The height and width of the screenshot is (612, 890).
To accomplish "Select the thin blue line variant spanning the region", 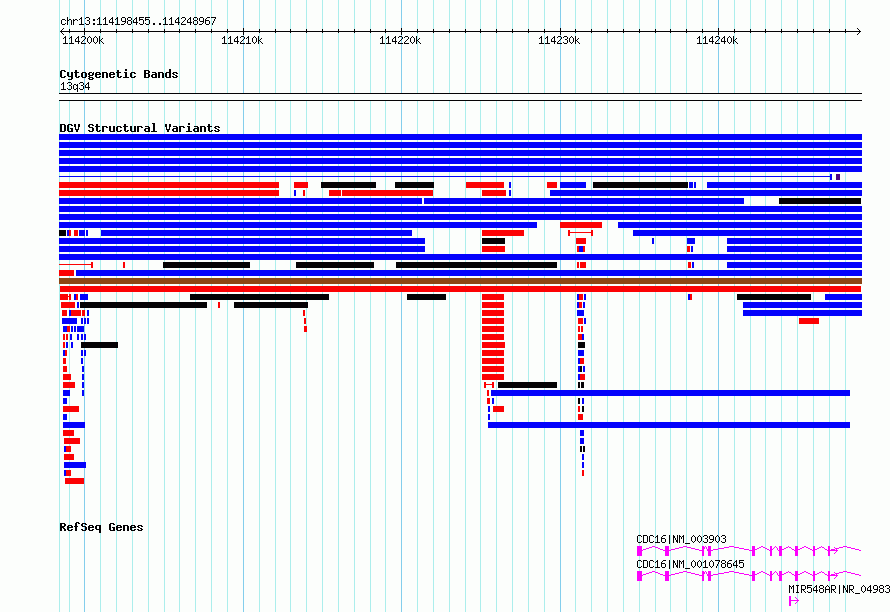I will [445, 177].
